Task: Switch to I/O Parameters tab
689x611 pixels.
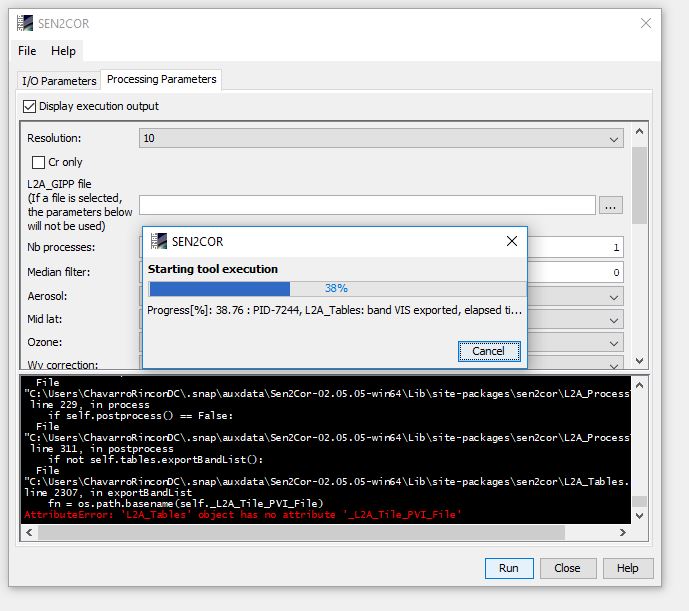Action: coord(59,81)
